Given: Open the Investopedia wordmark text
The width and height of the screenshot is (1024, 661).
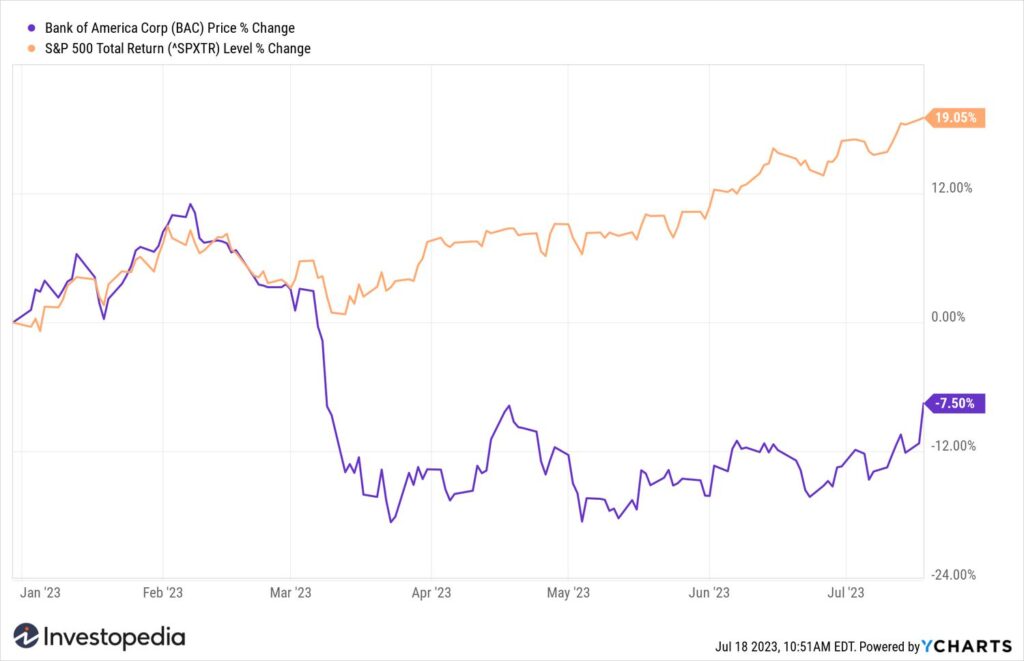Looking at the screenshot, I should [114, 637].
